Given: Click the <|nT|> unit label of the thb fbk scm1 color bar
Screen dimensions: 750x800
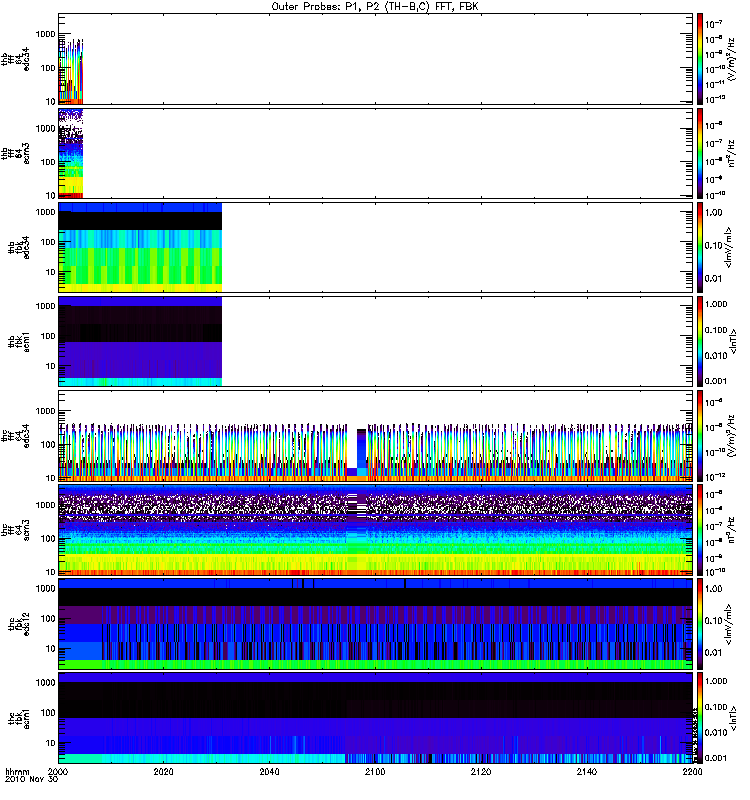Looking at the screenshot, I should click(x=733, y=341).
